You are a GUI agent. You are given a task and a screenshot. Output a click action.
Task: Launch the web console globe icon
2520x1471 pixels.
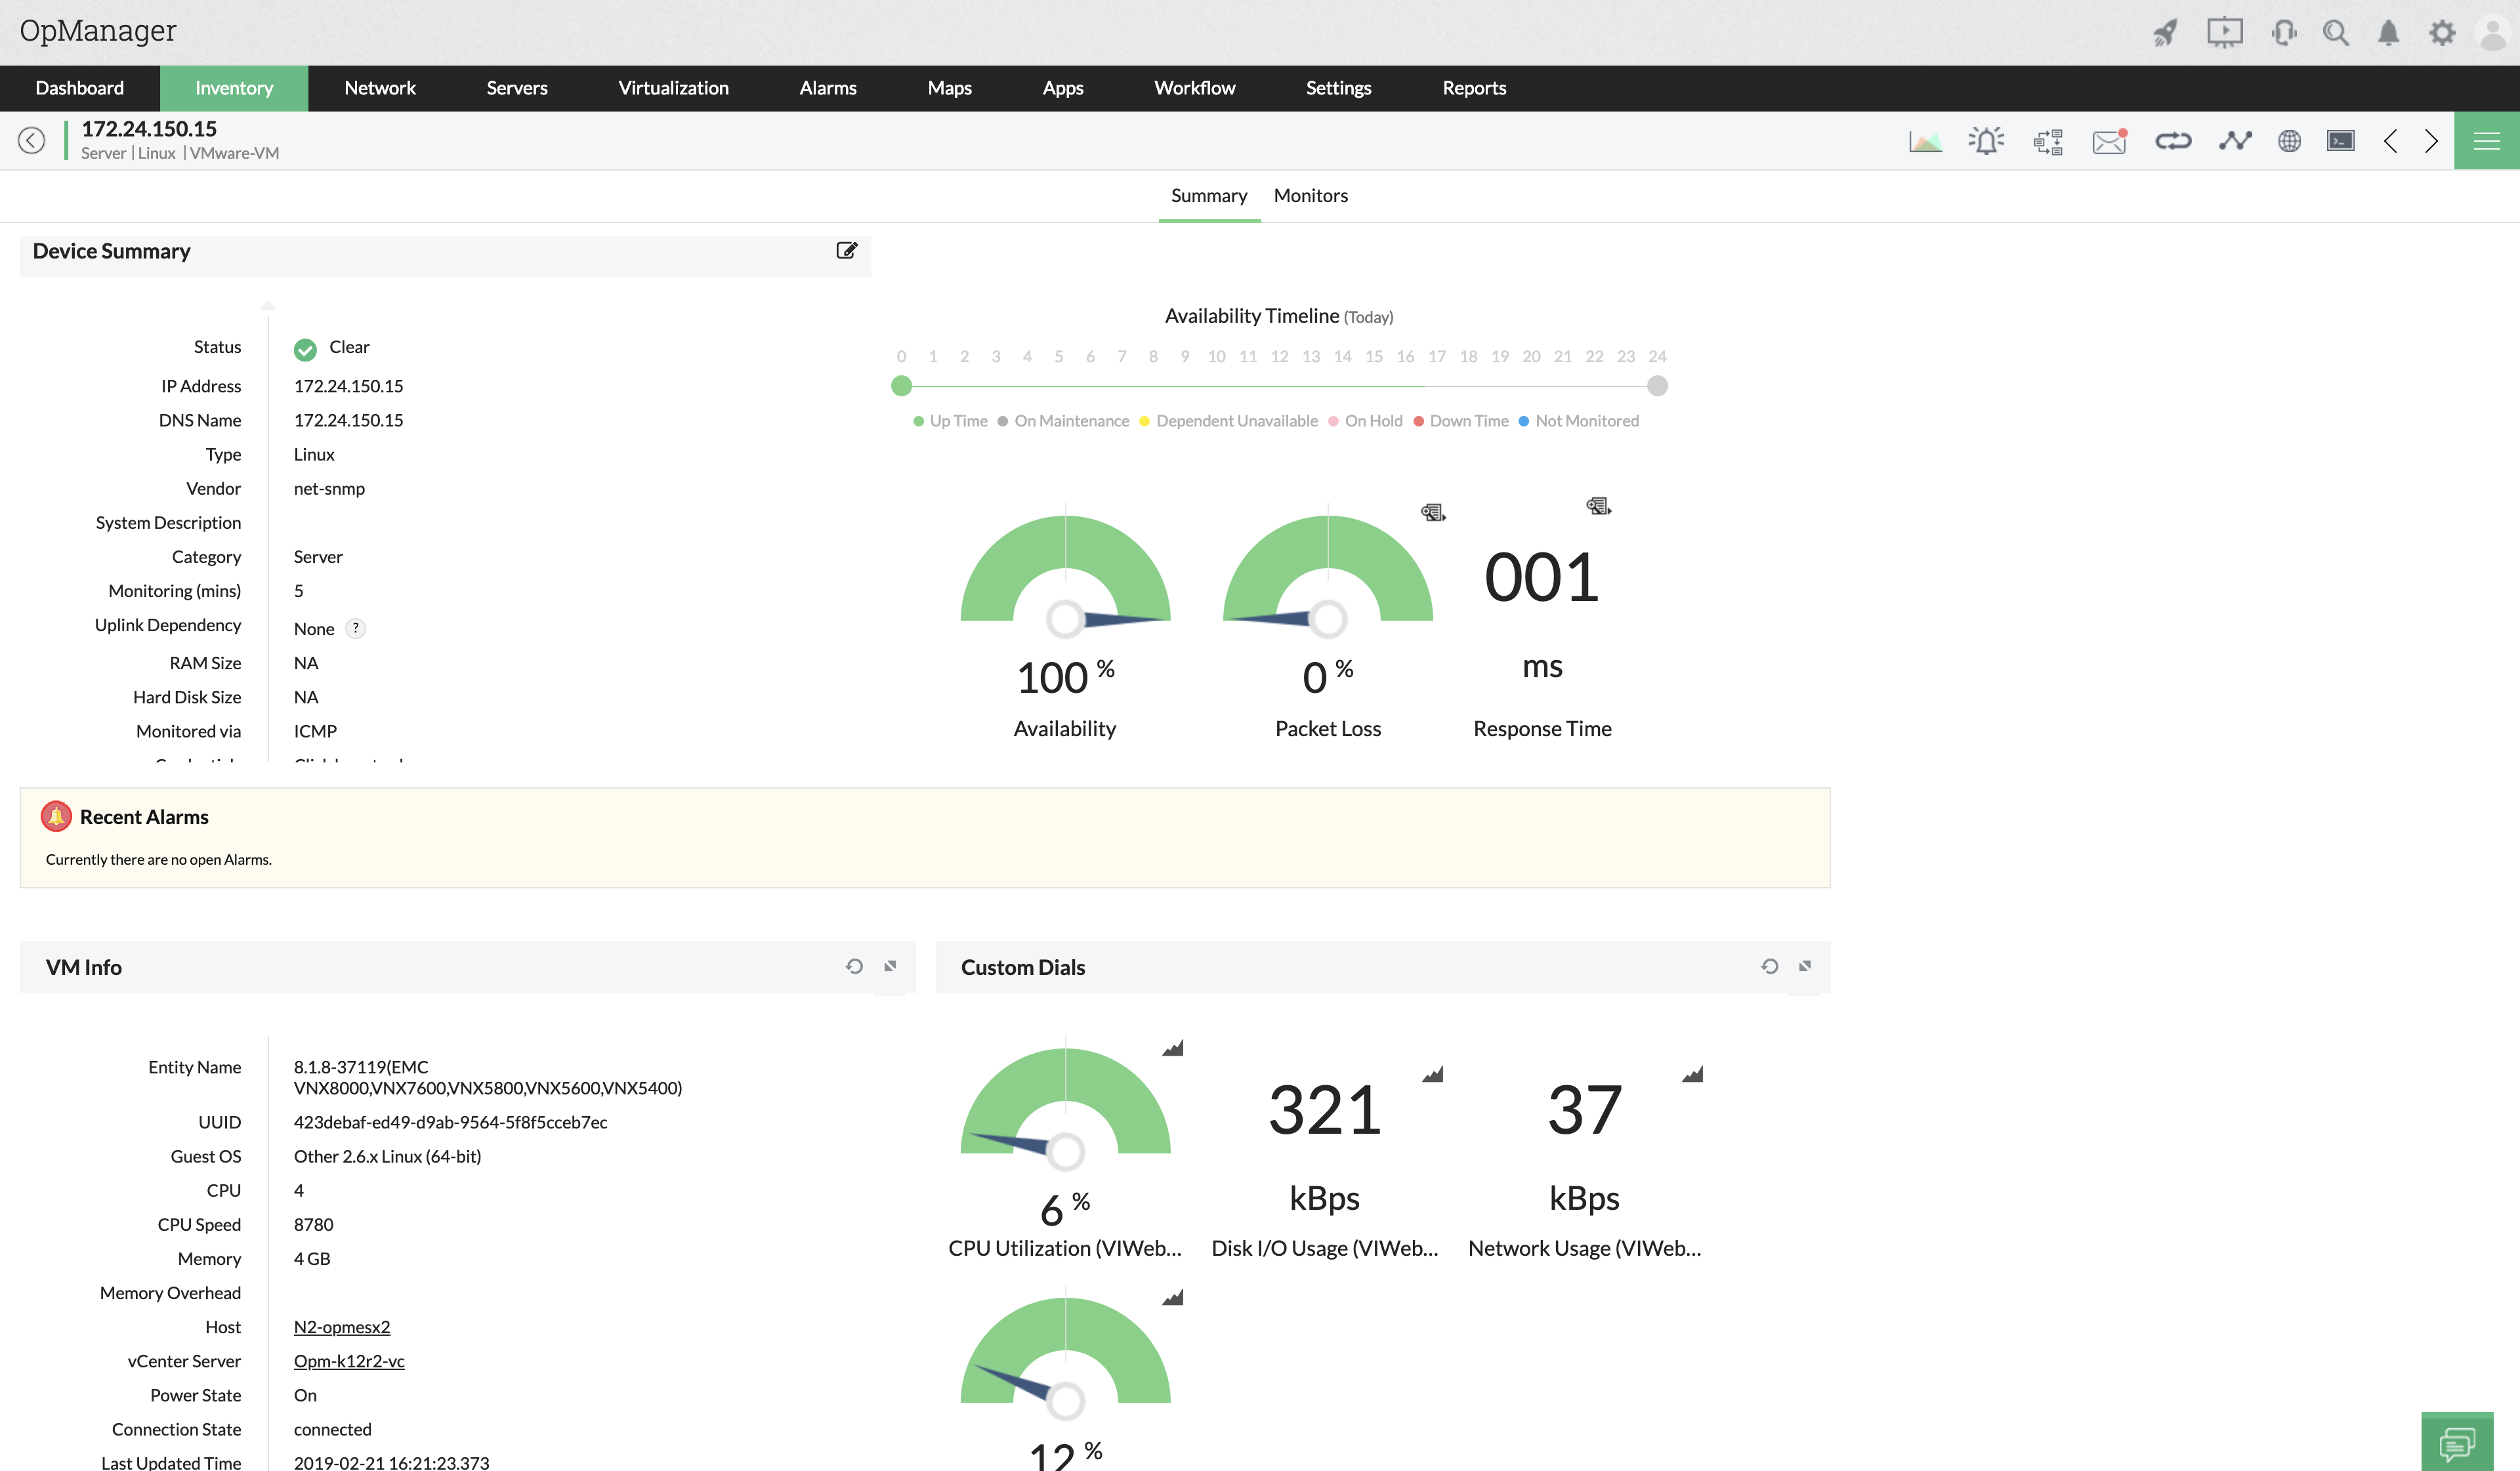click(x=2290, y=140)
